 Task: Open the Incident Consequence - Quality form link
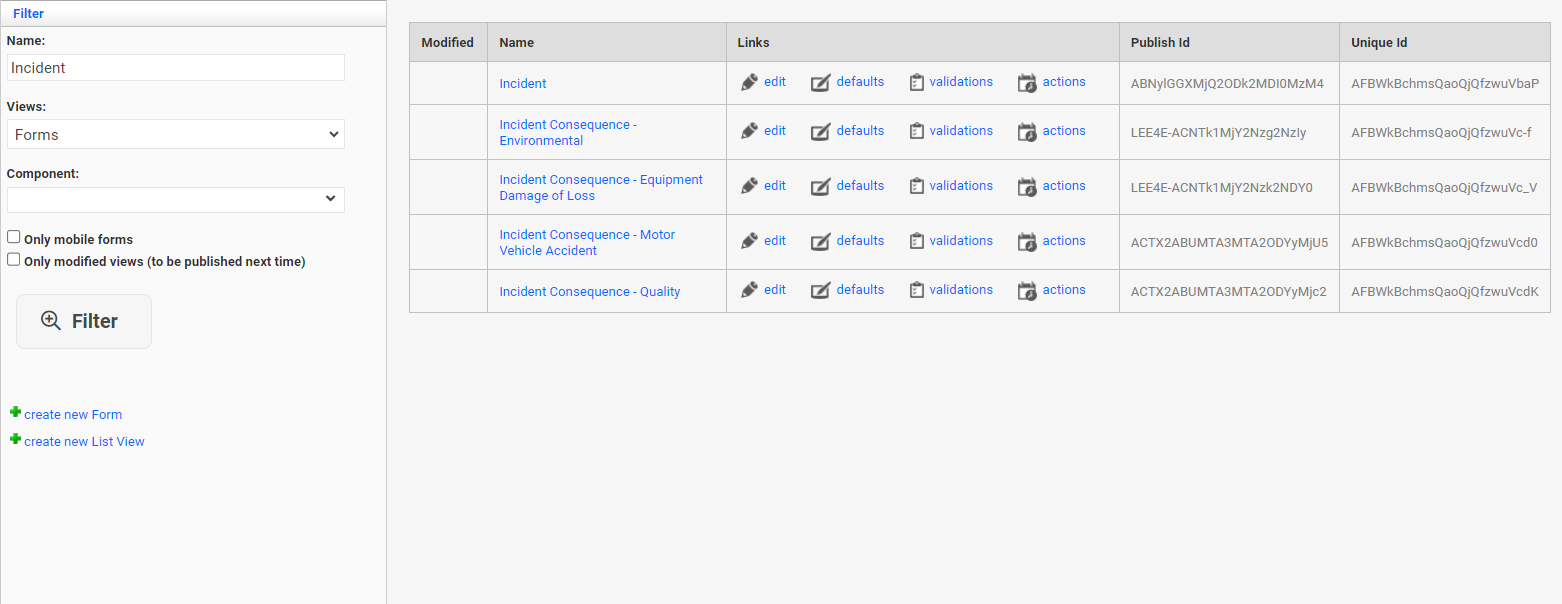coord(590,292)
